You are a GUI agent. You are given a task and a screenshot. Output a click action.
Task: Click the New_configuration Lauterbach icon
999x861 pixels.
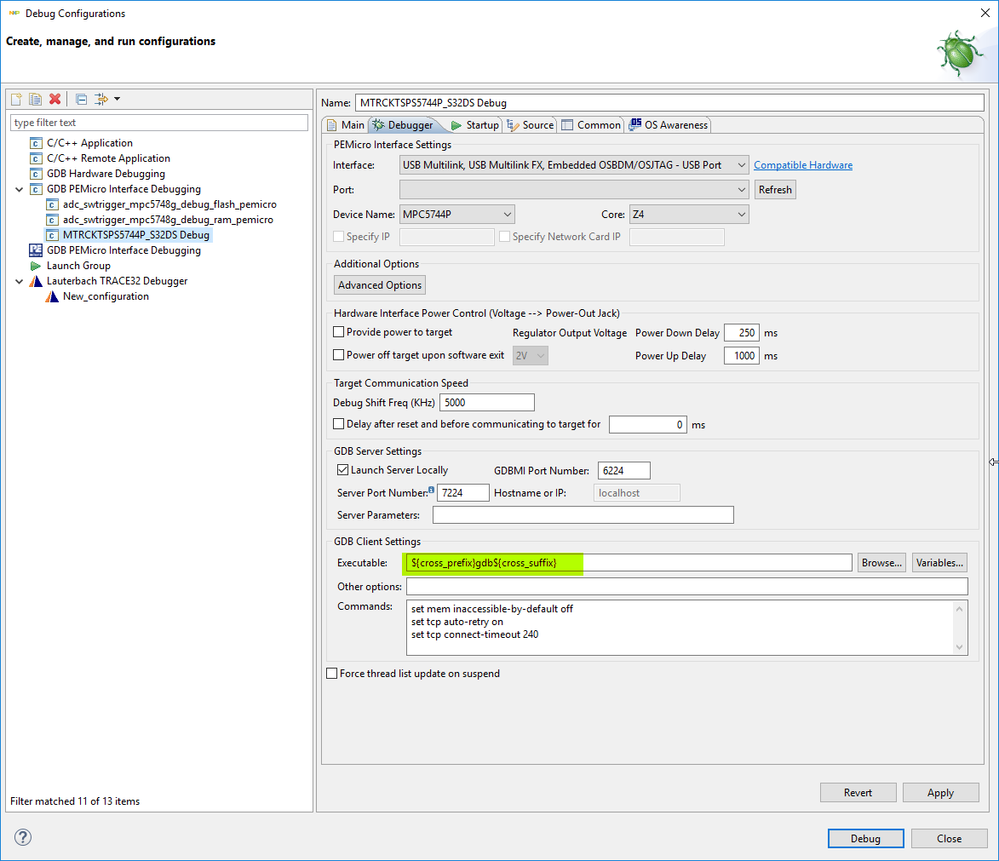pos(52,296)
